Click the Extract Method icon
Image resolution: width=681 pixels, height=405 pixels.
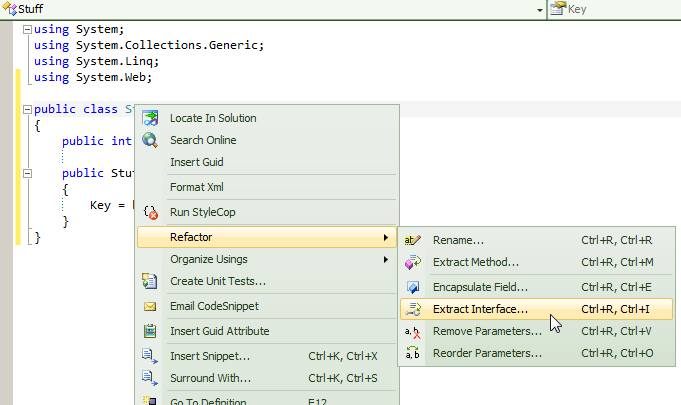(x=413, y=262)
